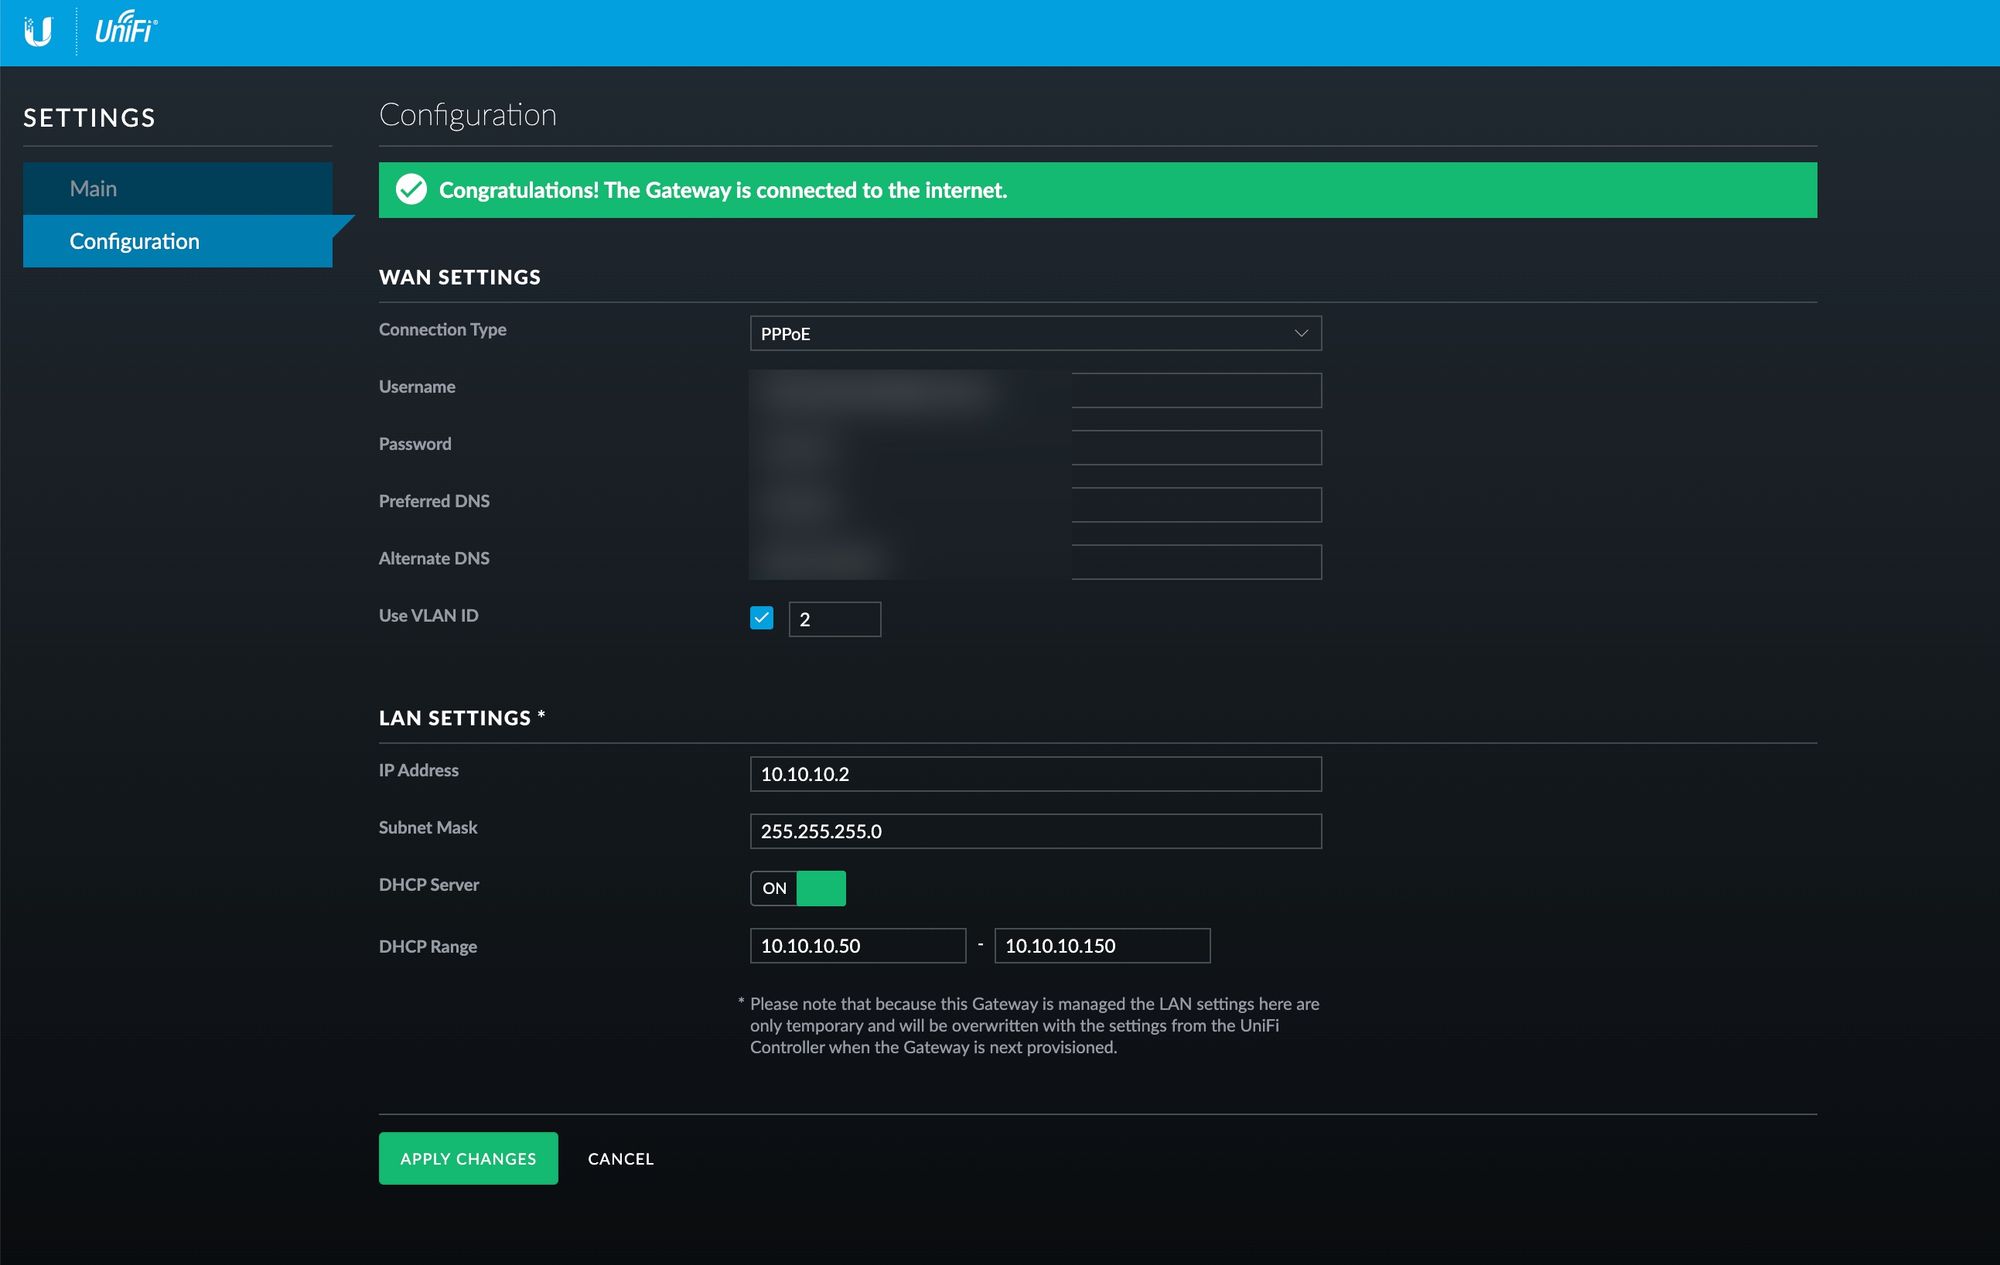Click the green success checkmark icon
Viewport: 2000px width, 1265px height.
pyautogui.click(x=411, y=190)
